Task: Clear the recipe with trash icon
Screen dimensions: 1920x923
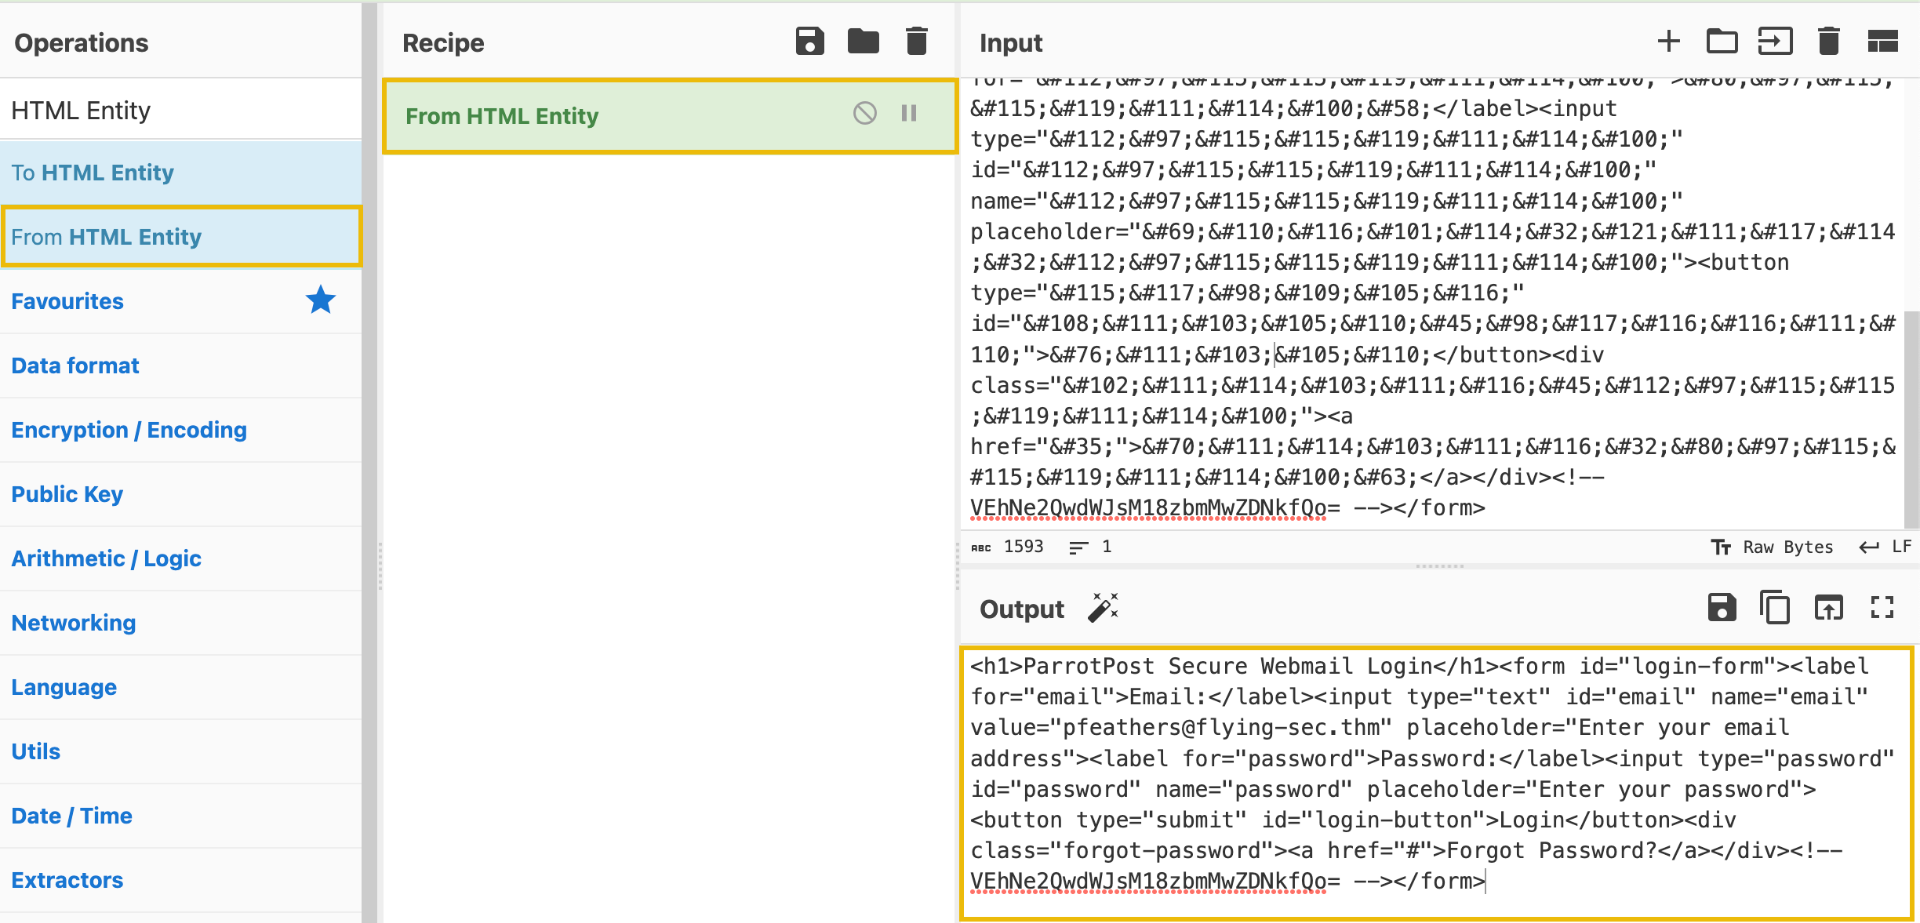Action: click(x=916, y=42)
